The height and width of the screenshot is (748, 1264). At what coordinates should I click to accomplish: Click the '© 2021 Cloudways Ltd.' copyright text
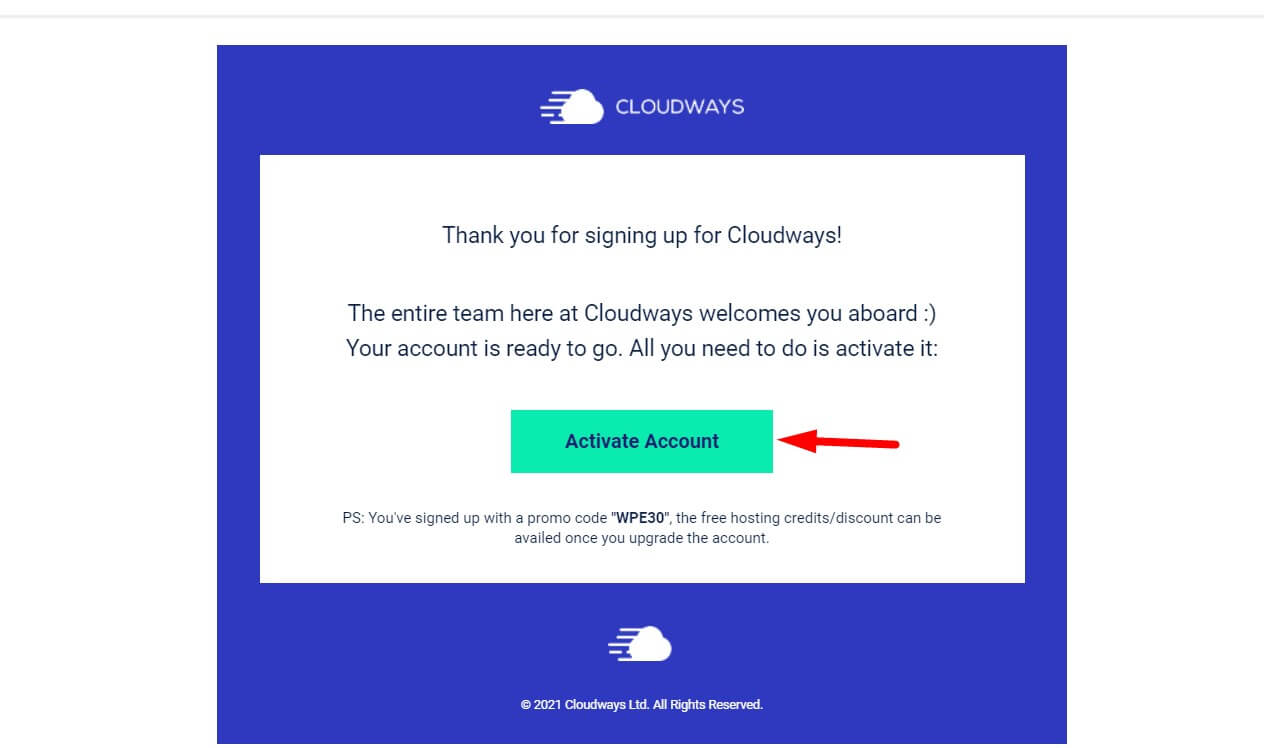[584, 705]
